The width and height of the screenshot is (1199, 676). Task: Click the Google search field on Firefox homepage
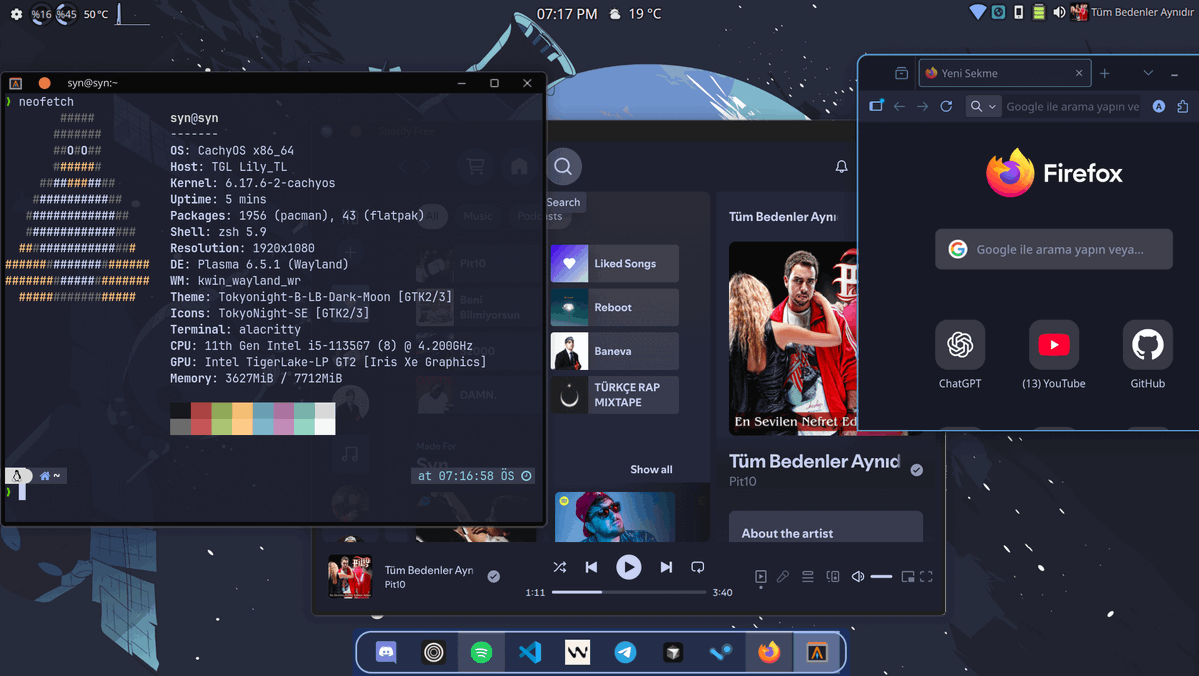(1053, 249)
